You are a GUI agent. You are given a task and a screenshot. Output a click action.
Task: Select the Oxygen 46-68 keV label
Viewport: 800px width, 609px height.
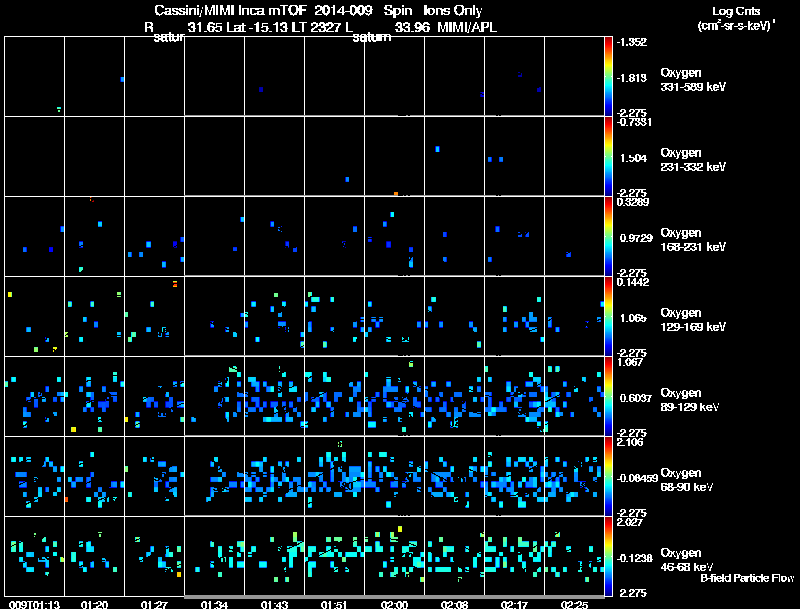pos(687,560)
